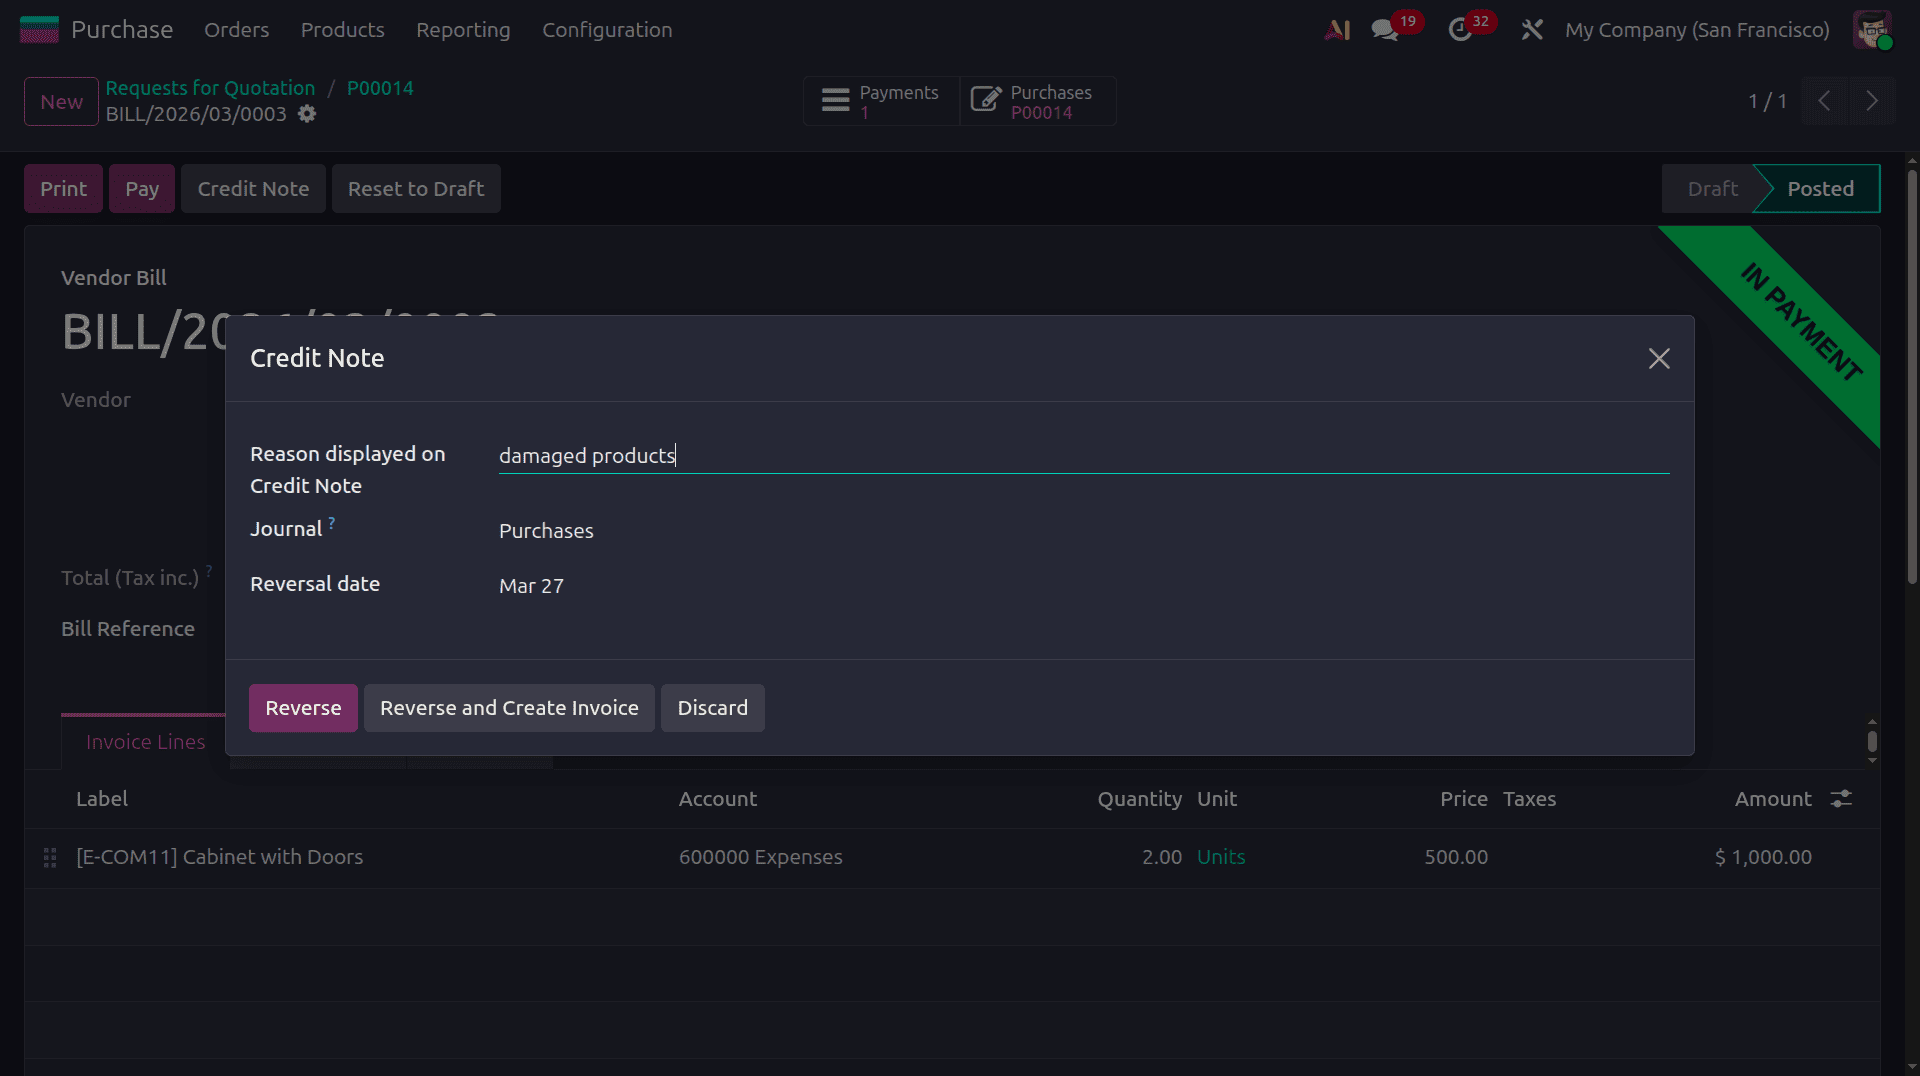
Task: Open the messages icon showing 19 notifications
Action: click(1384, 30)
